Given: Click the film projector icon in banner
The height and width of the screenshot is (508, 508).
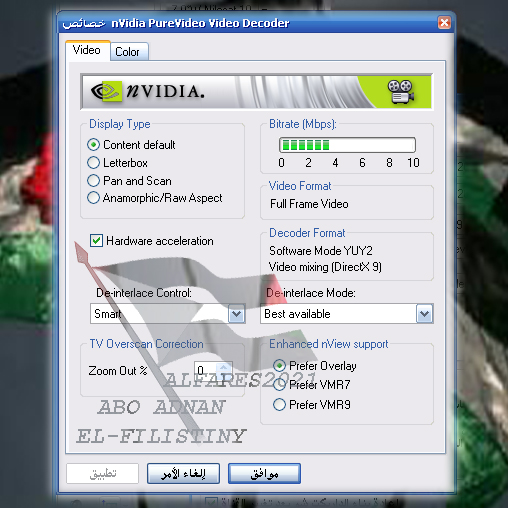Looking at the screenshot, I should (x=401, y=92).
